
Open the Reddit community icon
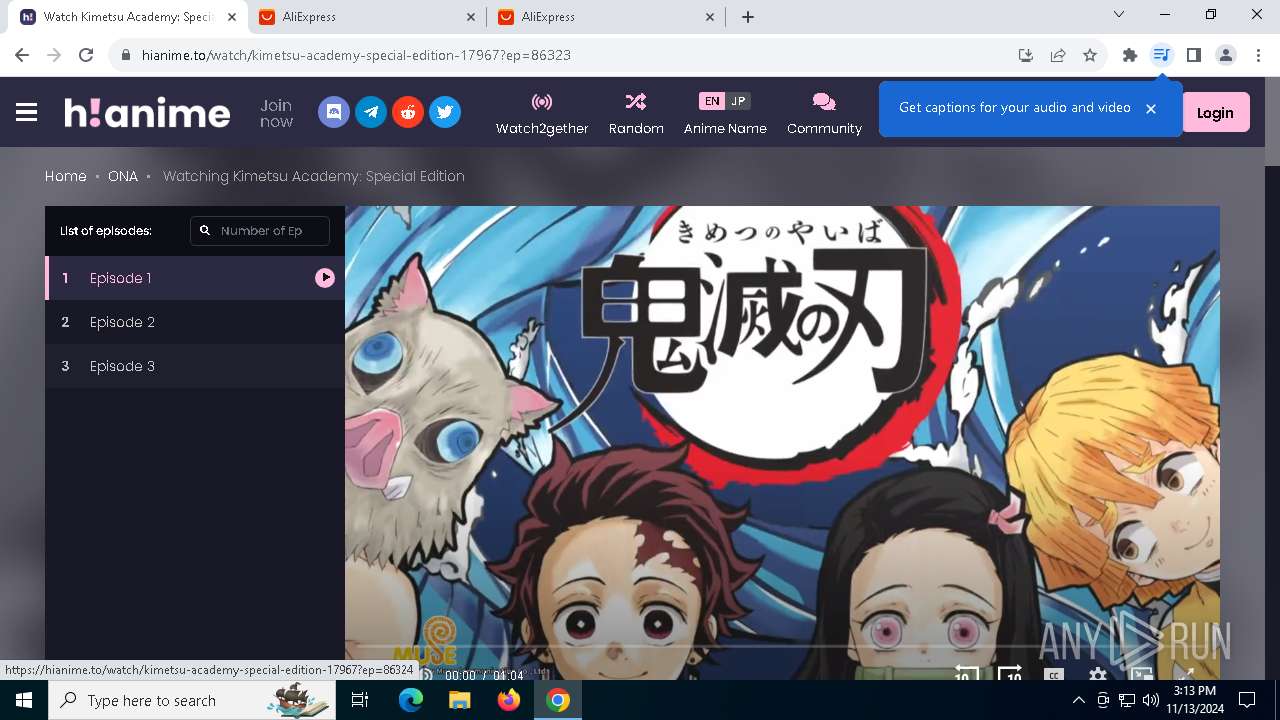[408, 112]
